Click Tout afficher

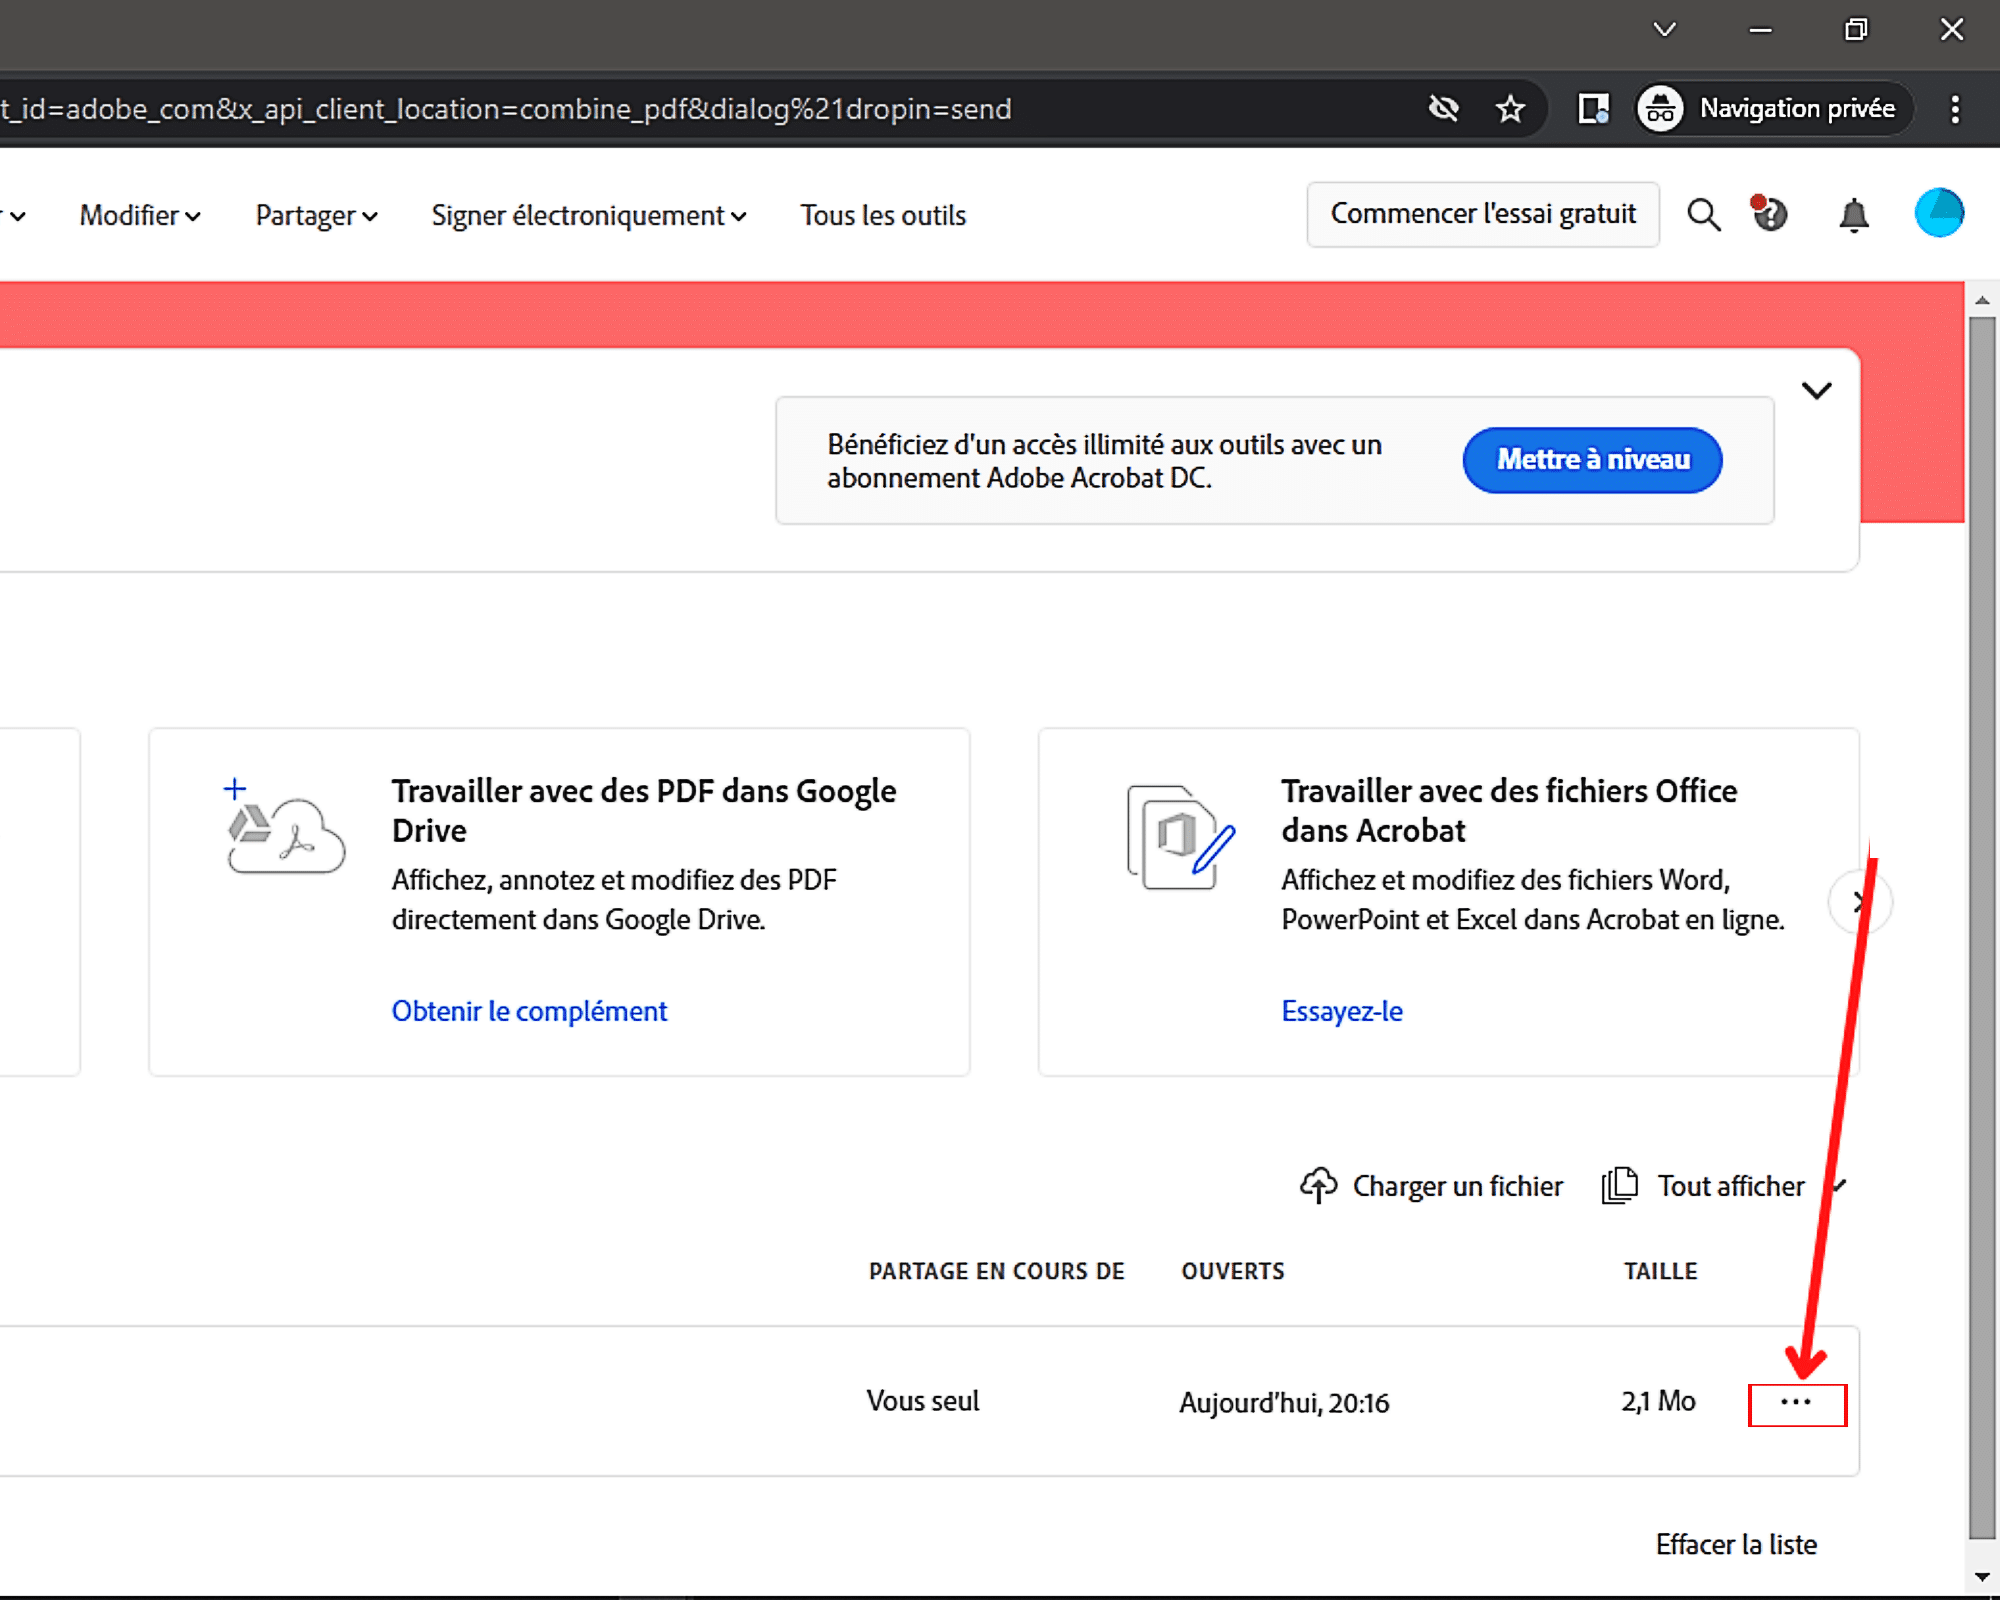coord(1731,1186)
